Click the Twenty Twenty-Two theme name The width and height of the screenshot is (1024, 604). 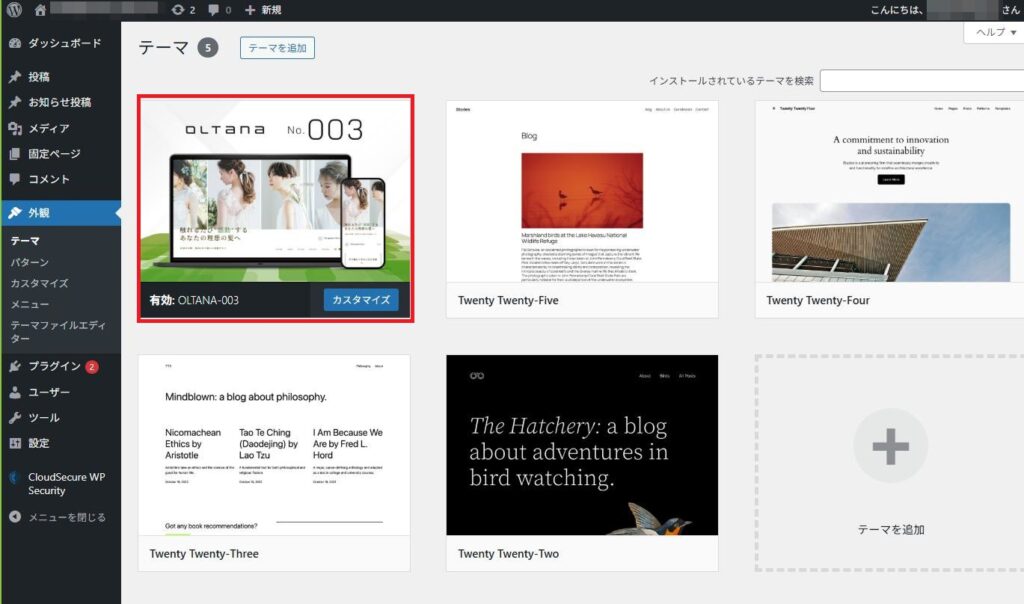click(x=508, y=554)
